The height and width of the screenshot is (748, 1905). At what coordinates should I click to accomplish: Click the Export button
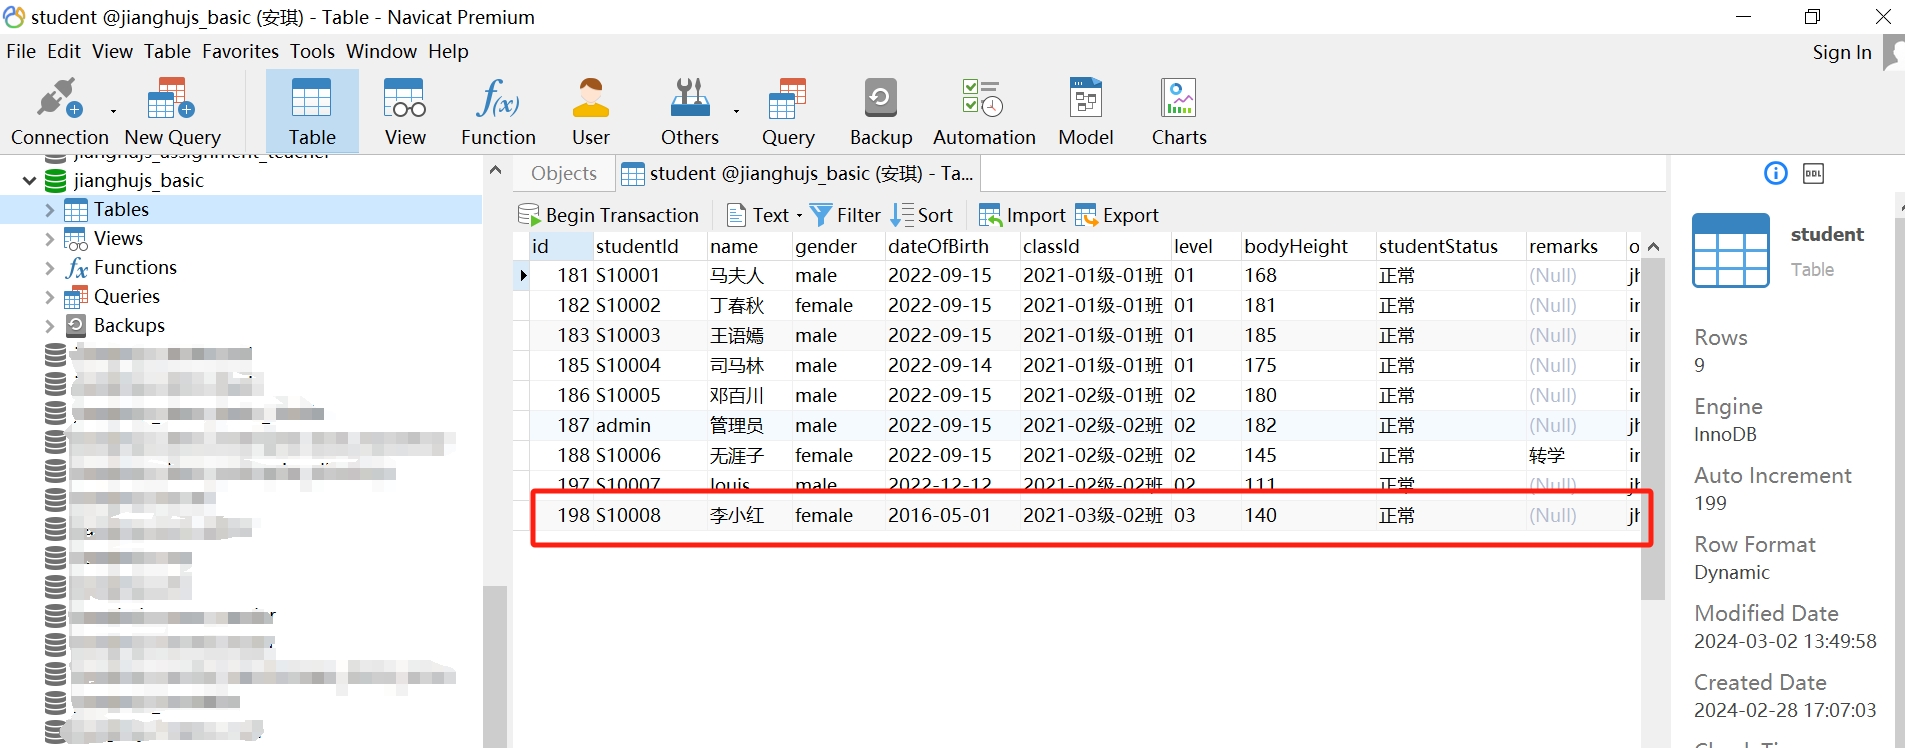coord(1117,215)
